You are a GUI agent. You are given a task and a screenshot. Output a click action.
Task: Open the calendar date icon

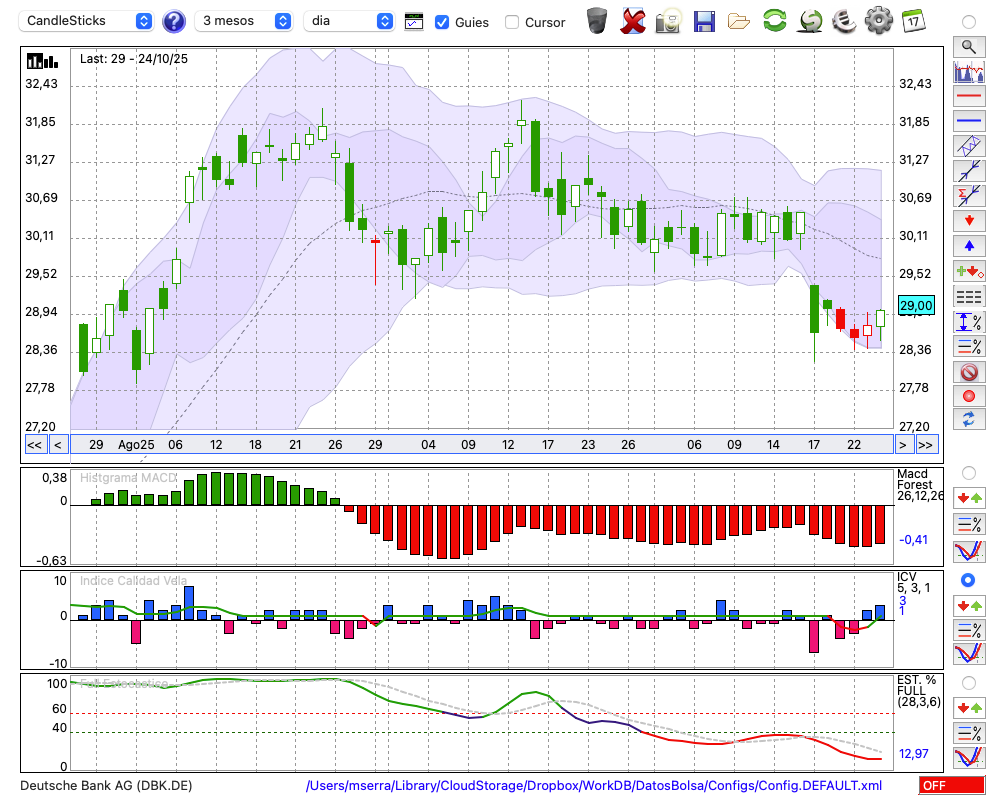click(913, 21)
